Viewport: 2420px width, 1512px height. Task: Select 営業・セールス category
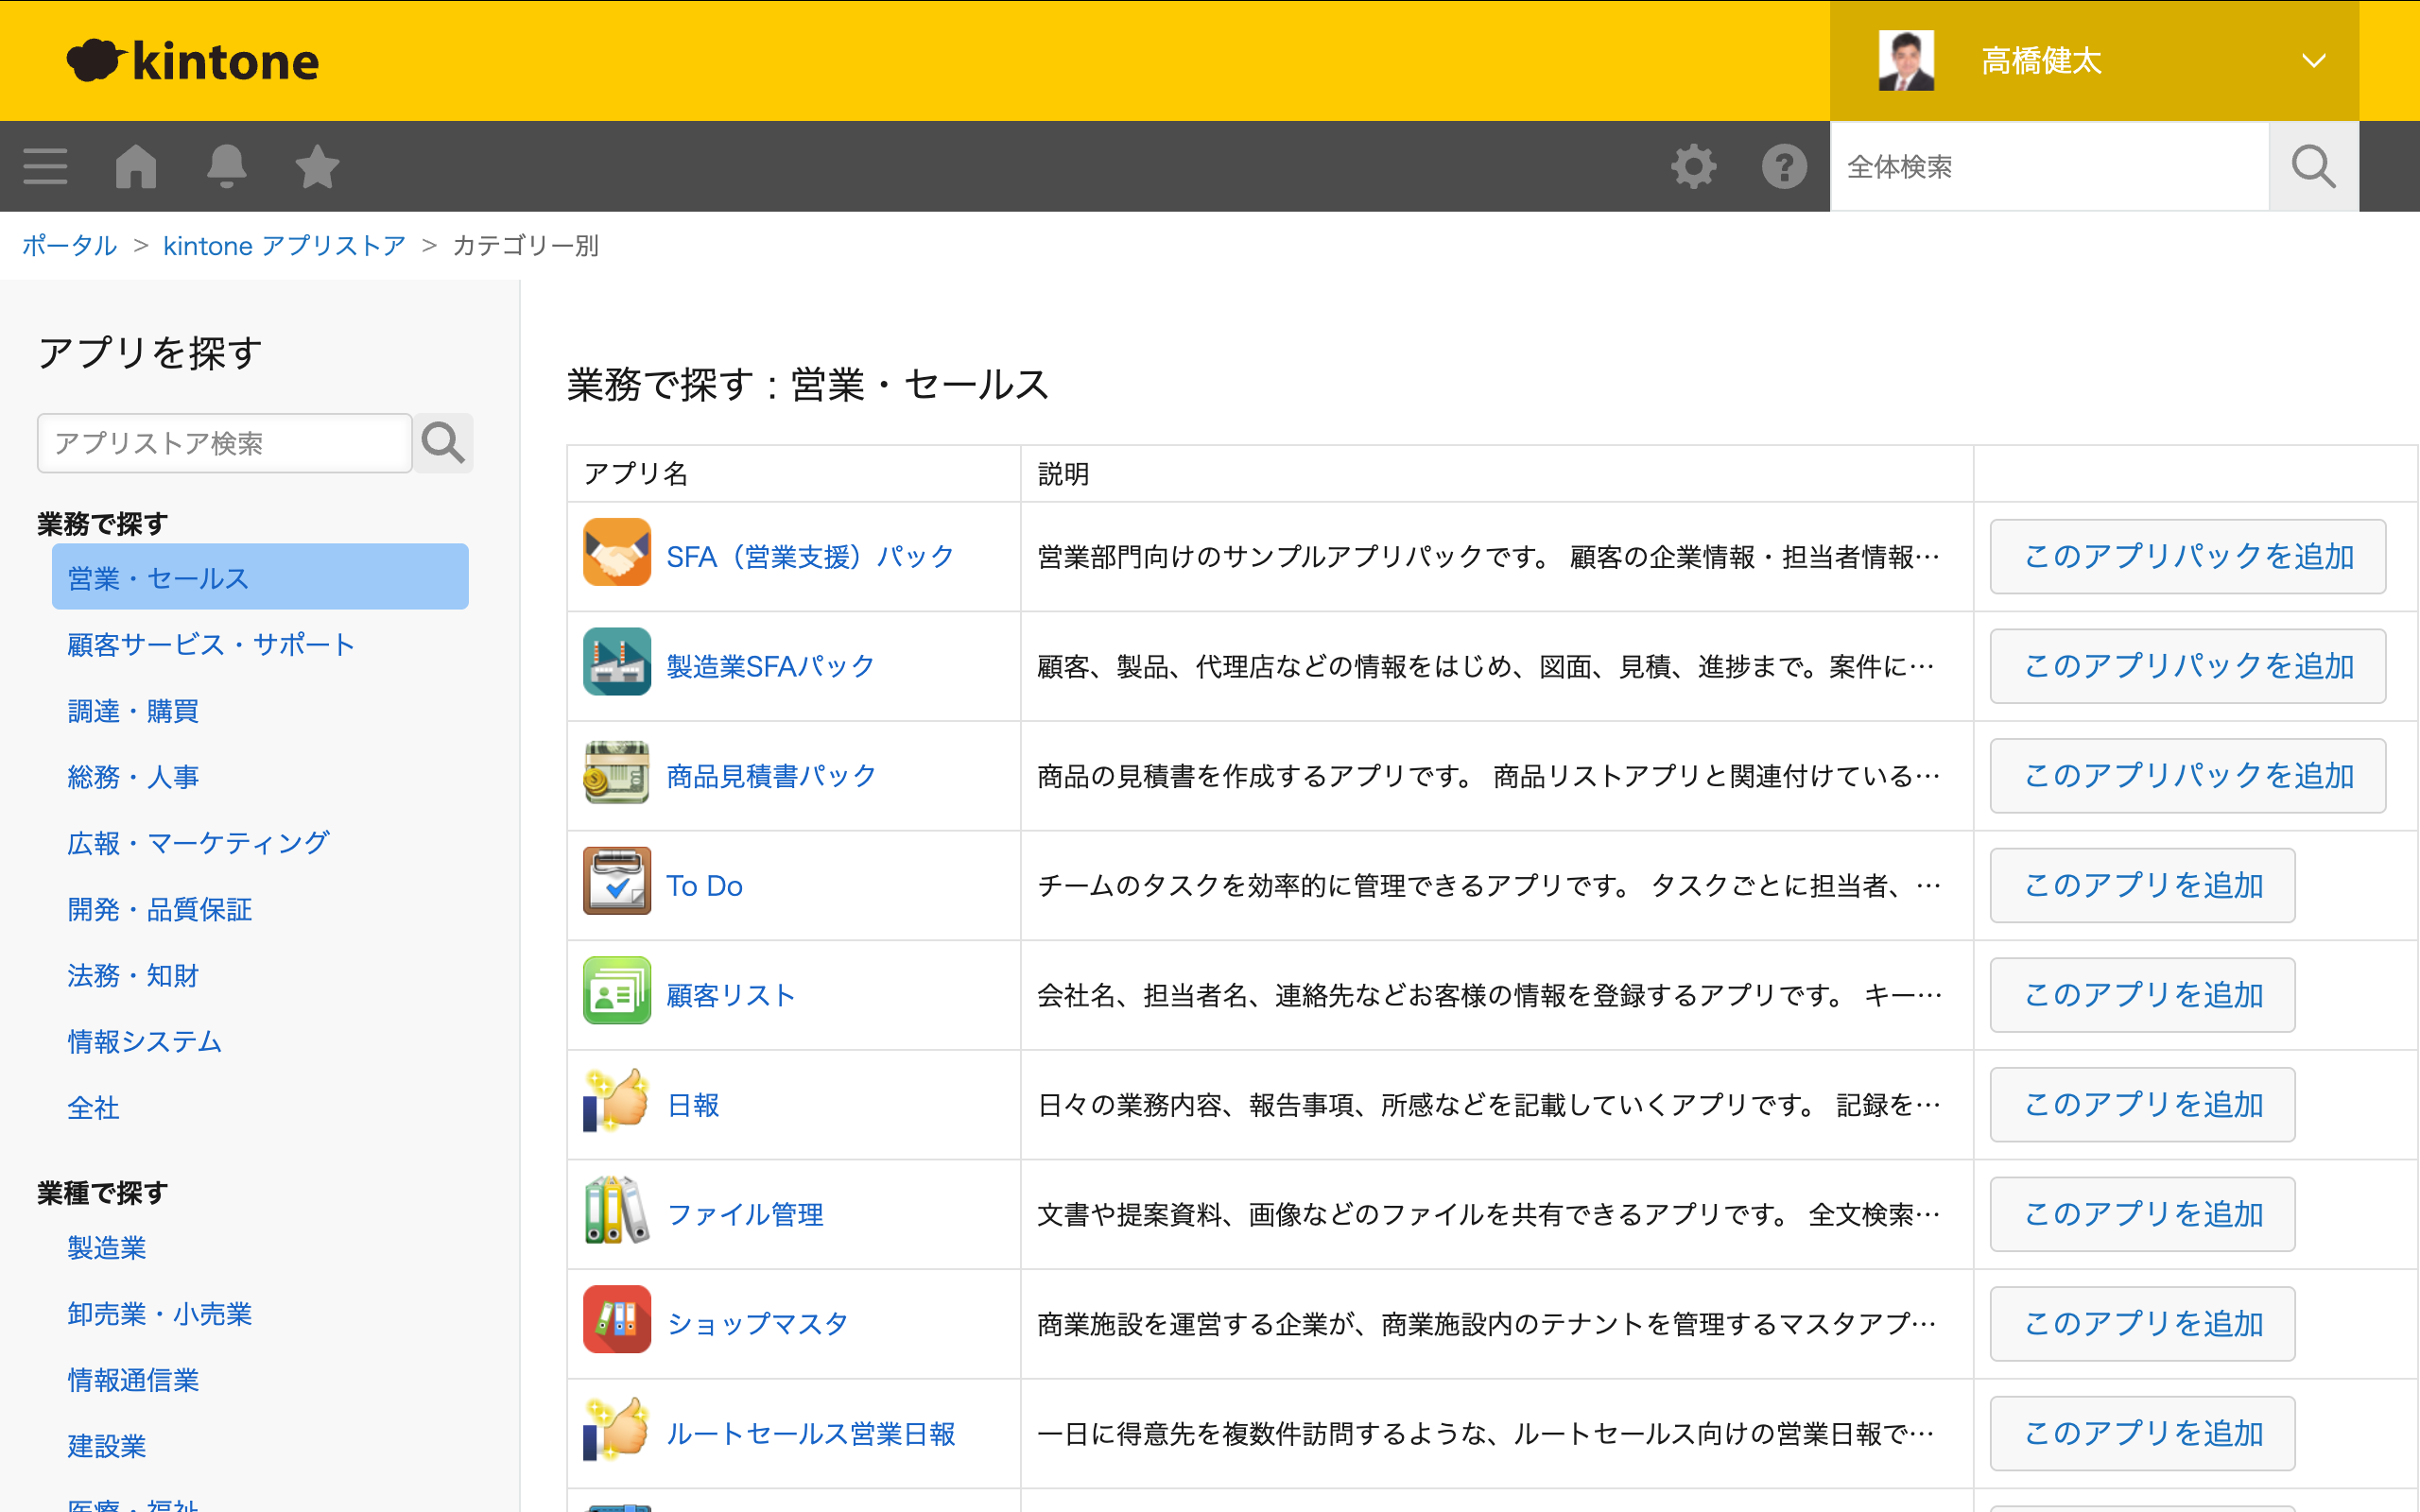260,577
